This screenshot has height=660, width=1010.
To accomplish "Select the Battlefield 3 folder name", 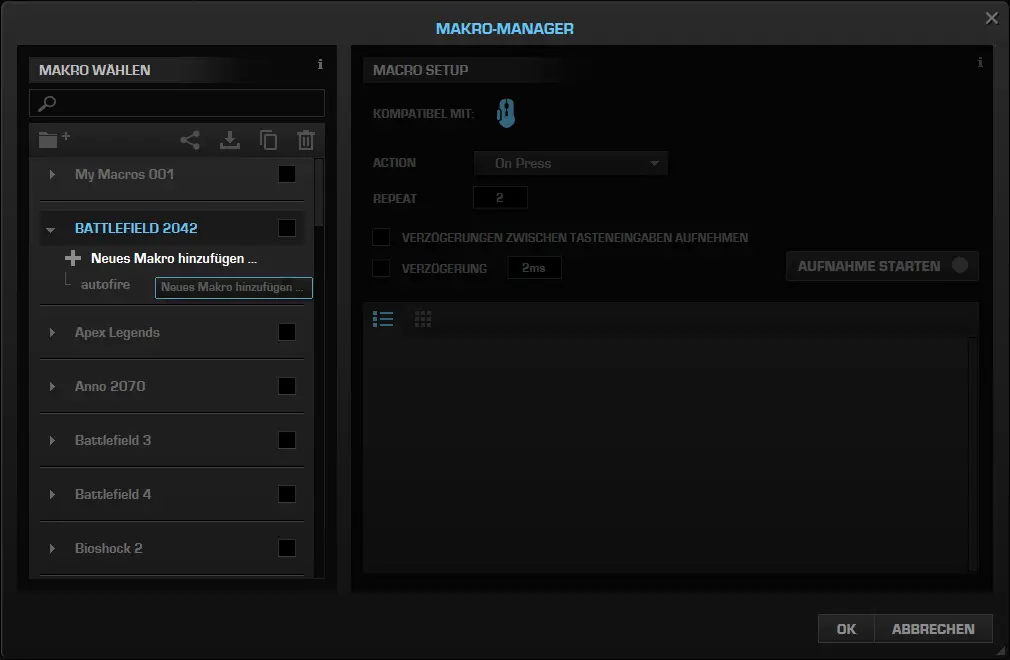I will click(113, 440).
